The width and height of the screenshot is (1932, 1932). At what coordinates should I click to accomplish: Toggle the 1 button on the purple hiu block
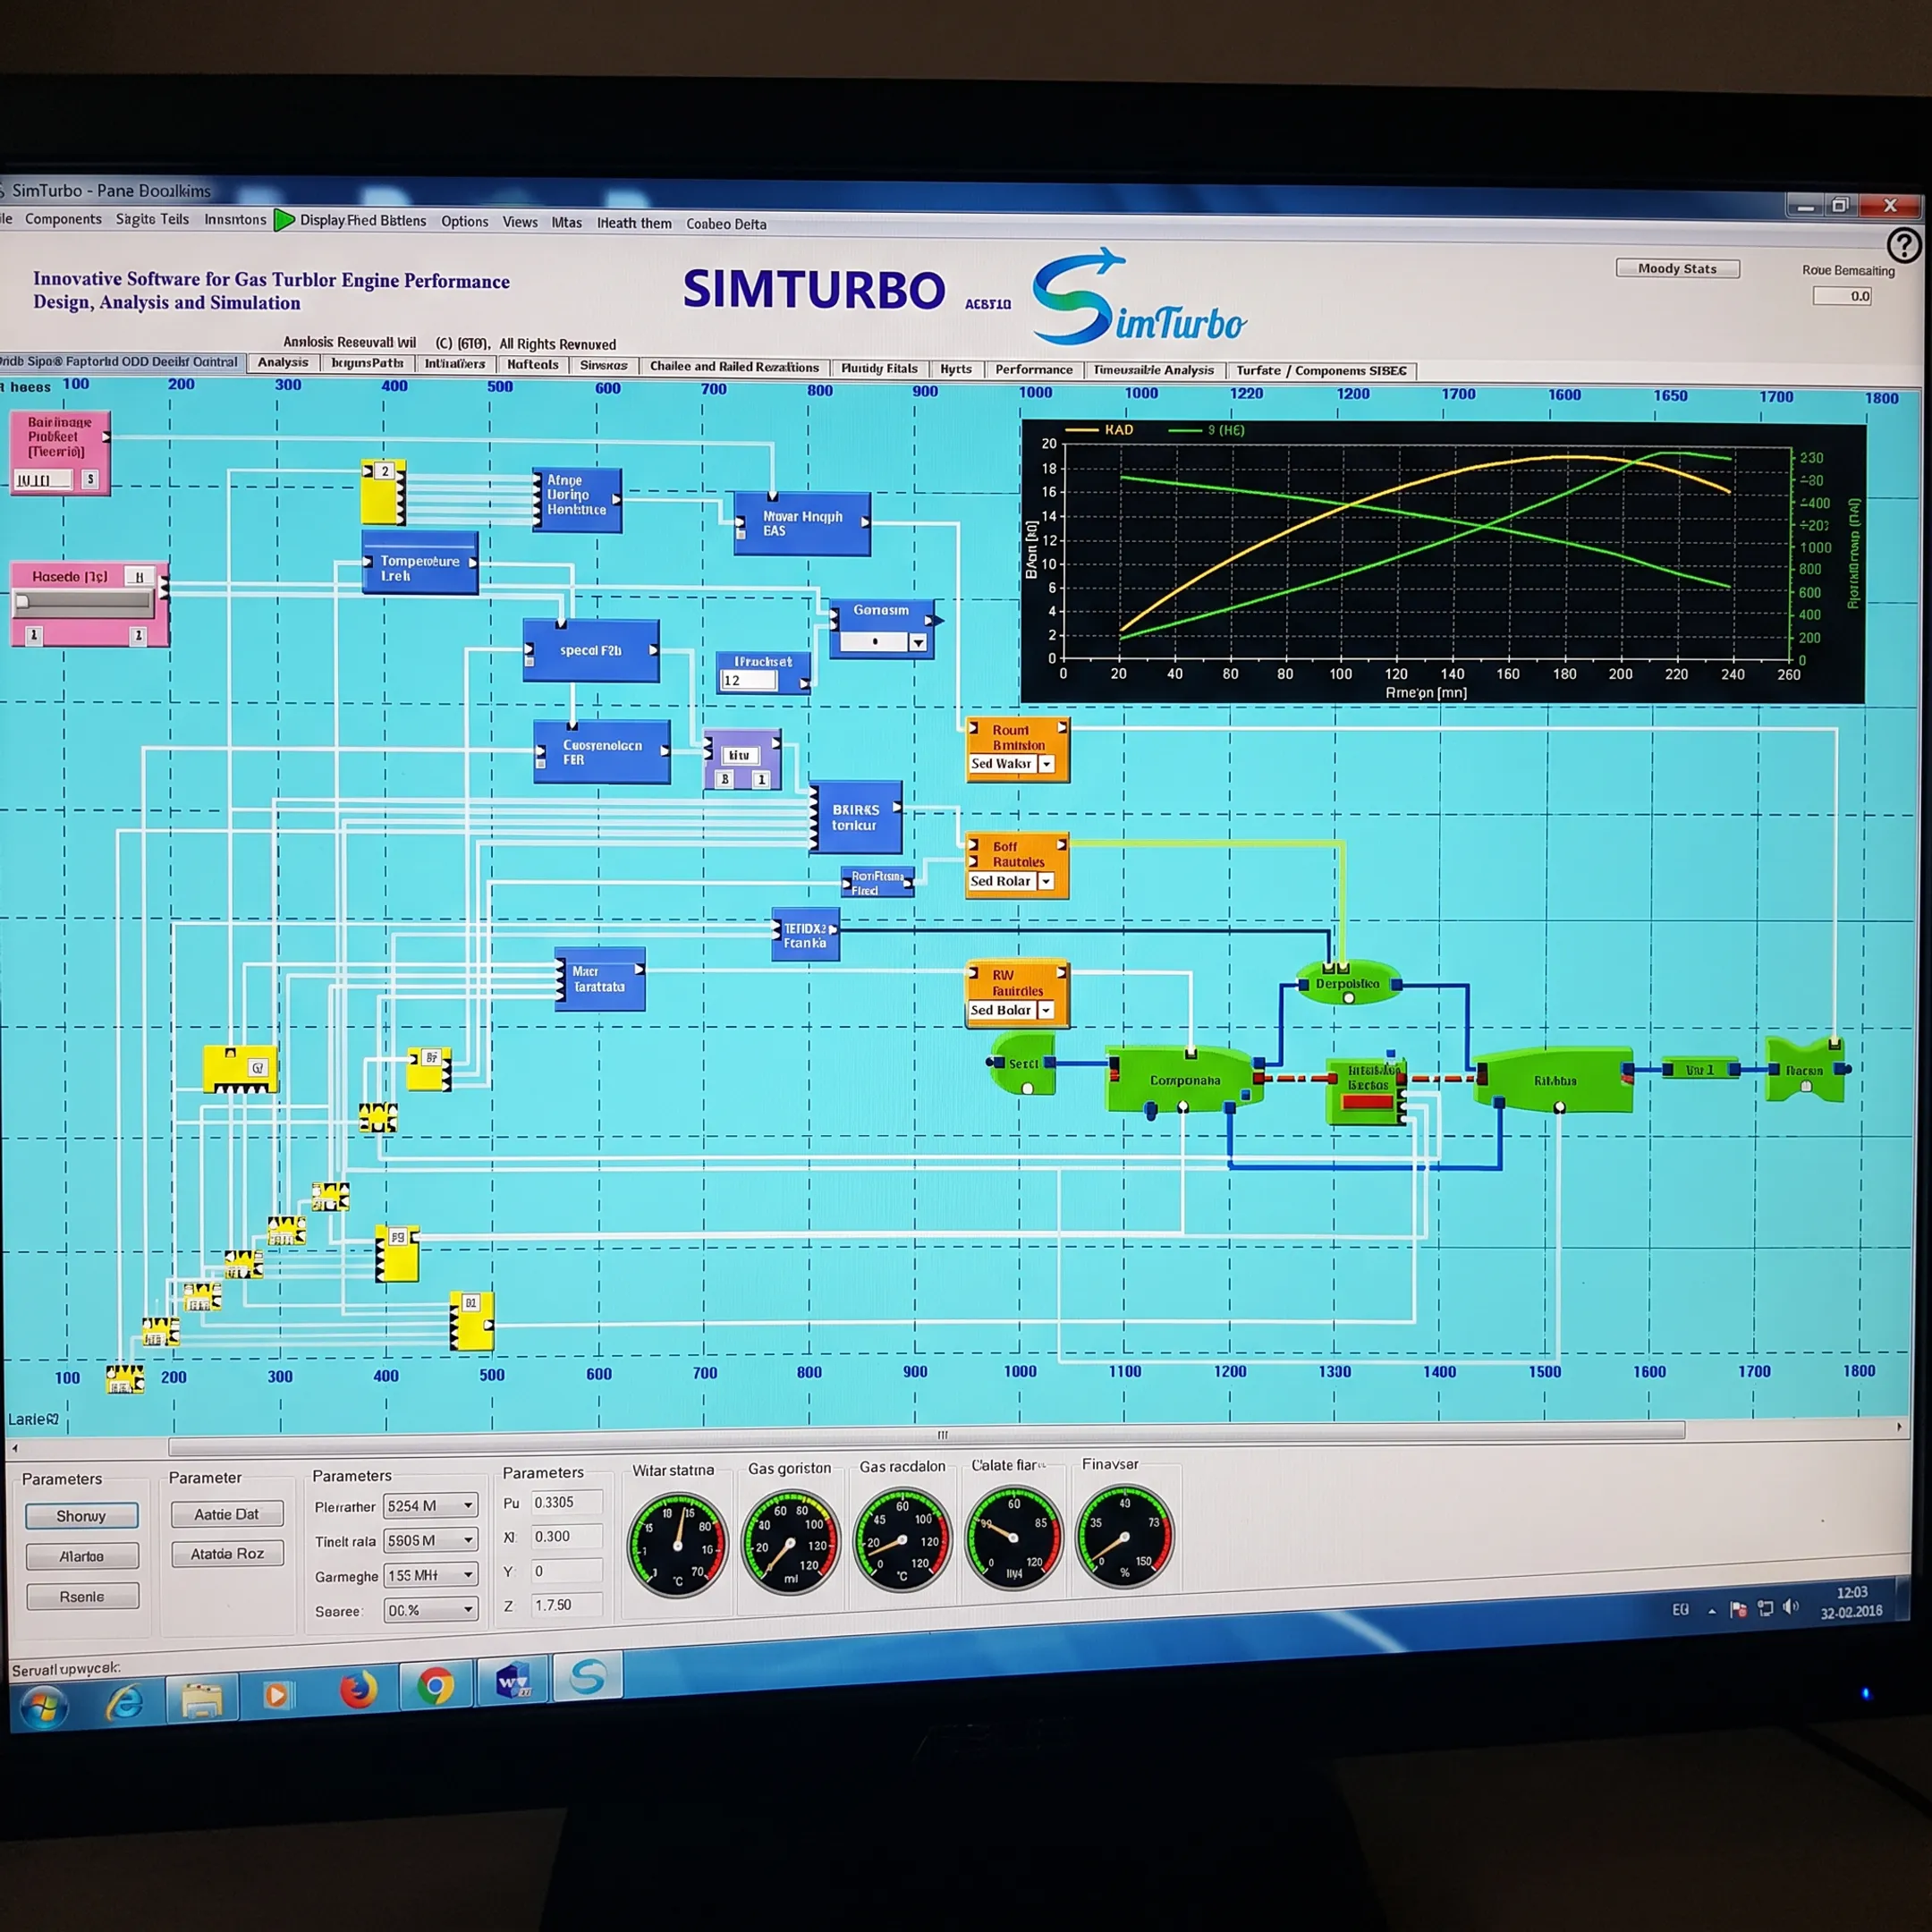(x=761, y=779)
